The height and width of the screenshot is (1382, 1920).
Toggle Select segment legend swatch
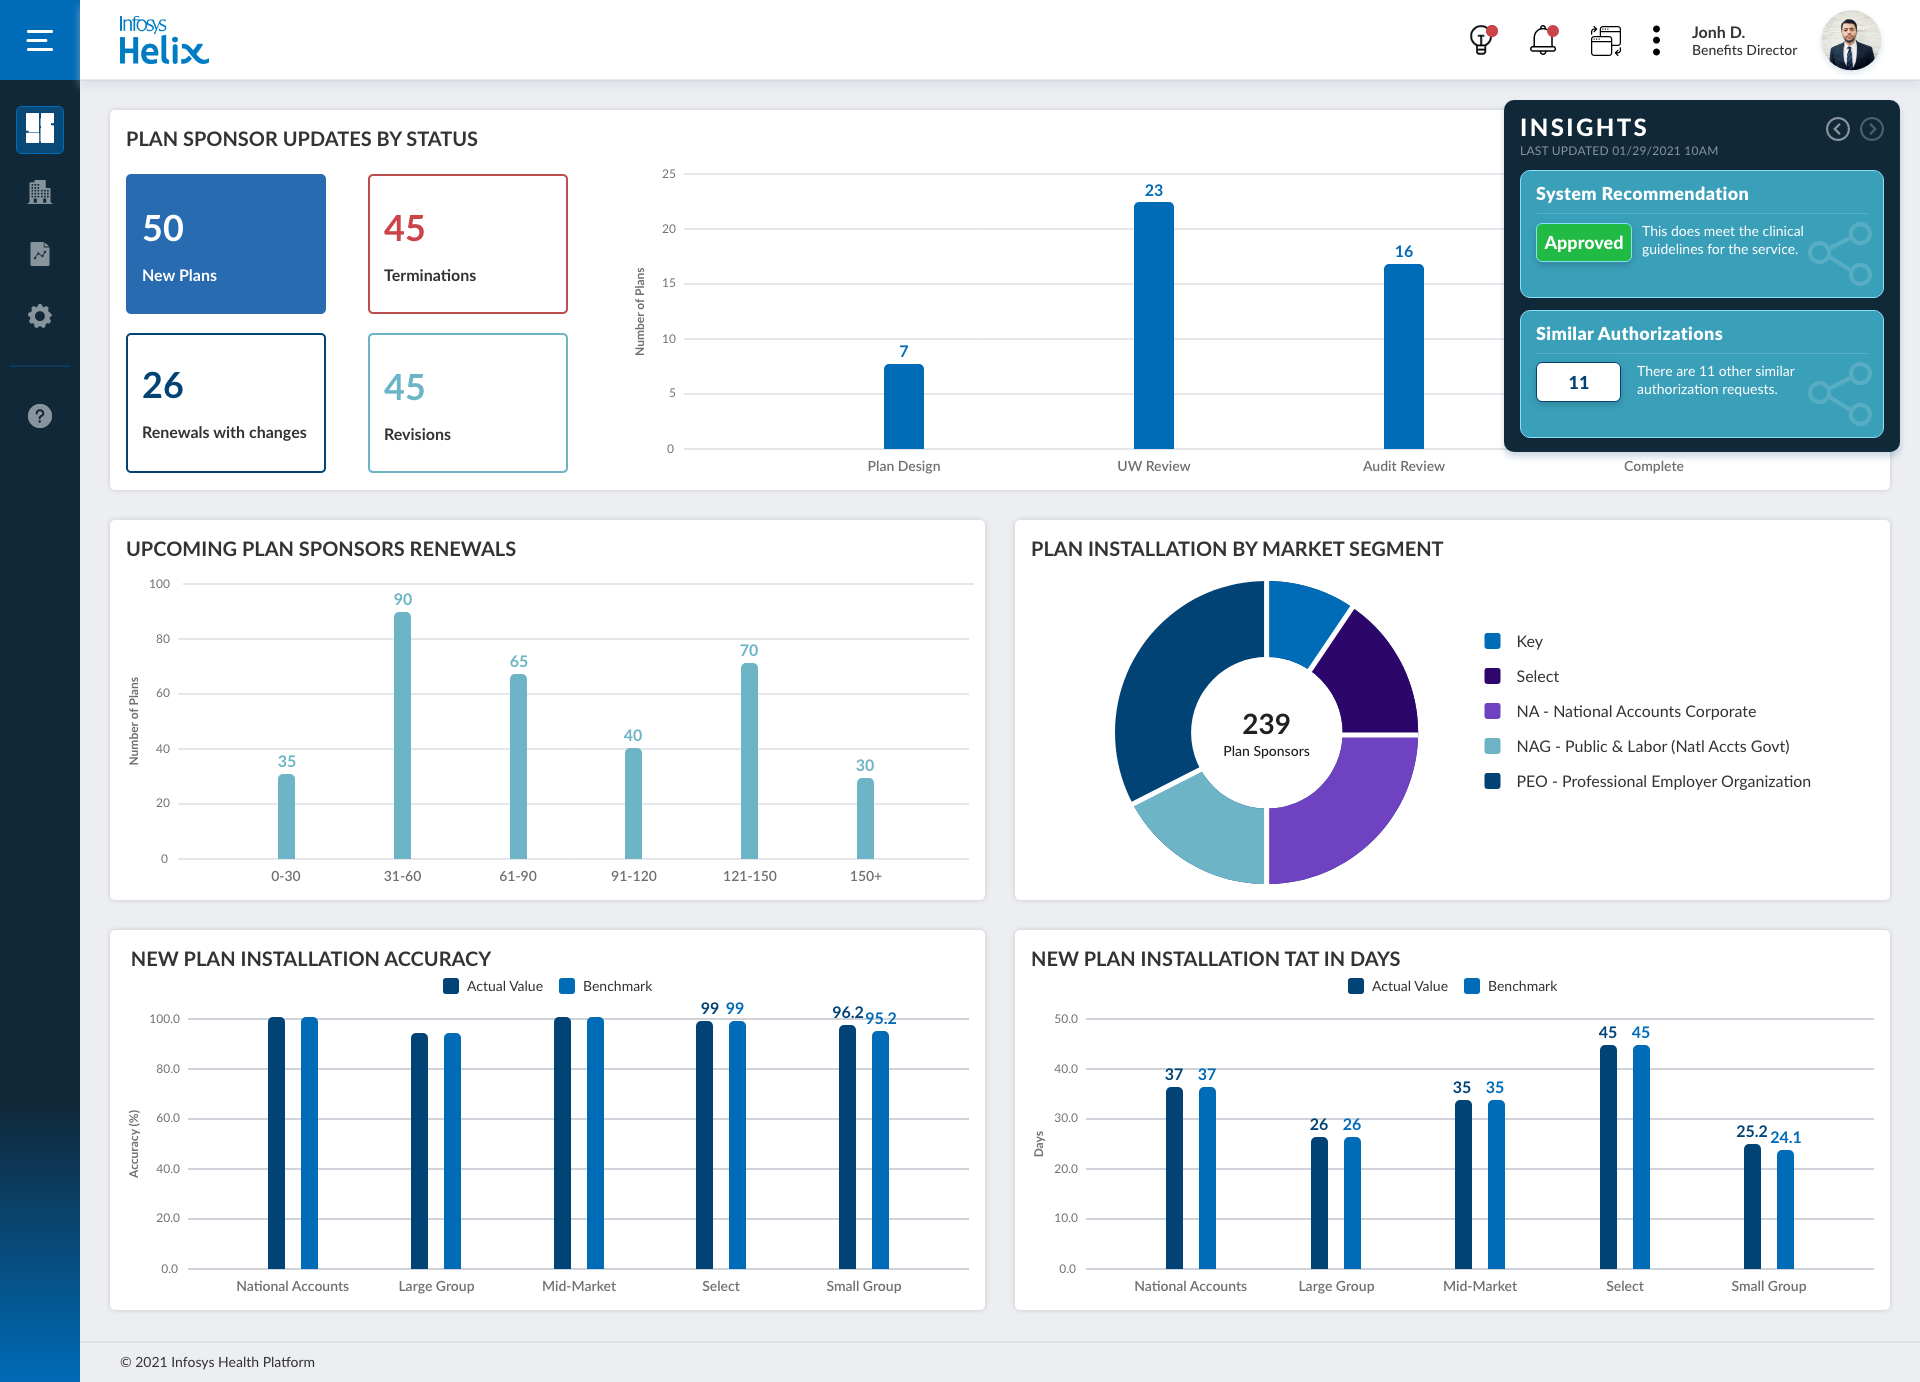[x=1493, y=676]
